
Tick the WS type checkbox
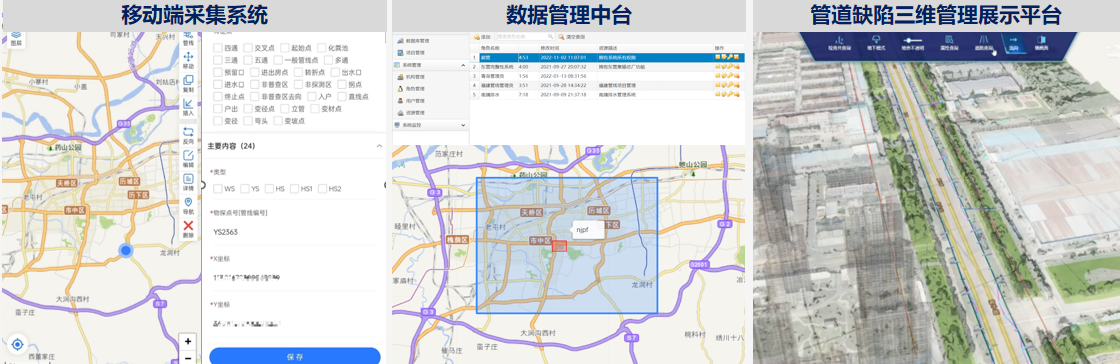pyautogui.click(x=218, y=188)
